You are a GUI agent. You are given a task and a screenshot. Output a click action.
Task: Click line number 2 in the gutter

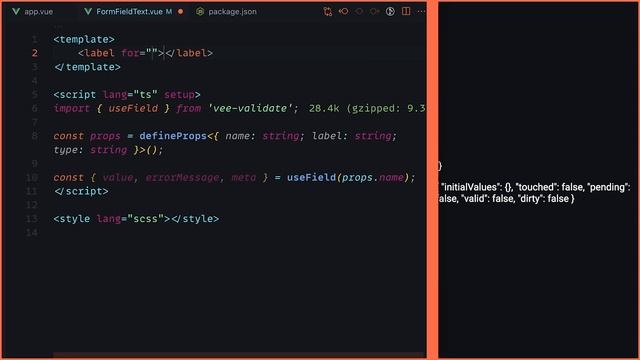coord(35,53)
